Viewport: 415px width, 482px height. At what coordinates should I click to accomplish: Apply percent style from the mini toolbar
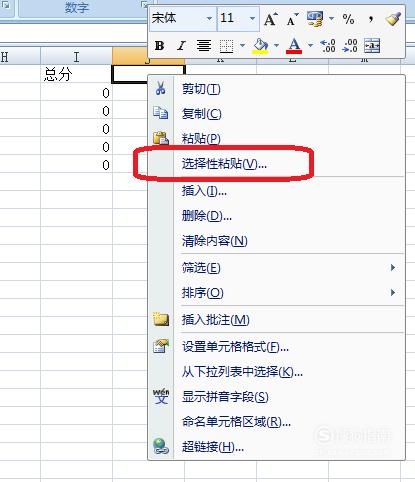pos(348,19)
